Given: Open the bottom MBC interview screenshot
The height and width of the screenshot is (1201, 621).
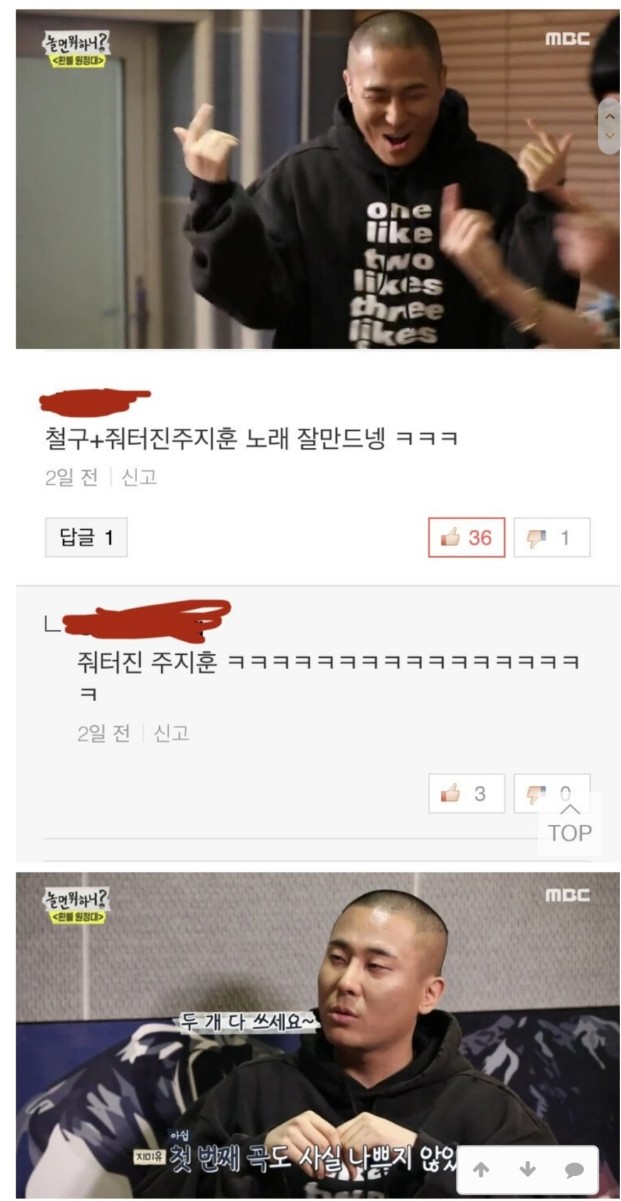Looking at the screenshot, I should tap(317, 1034).
